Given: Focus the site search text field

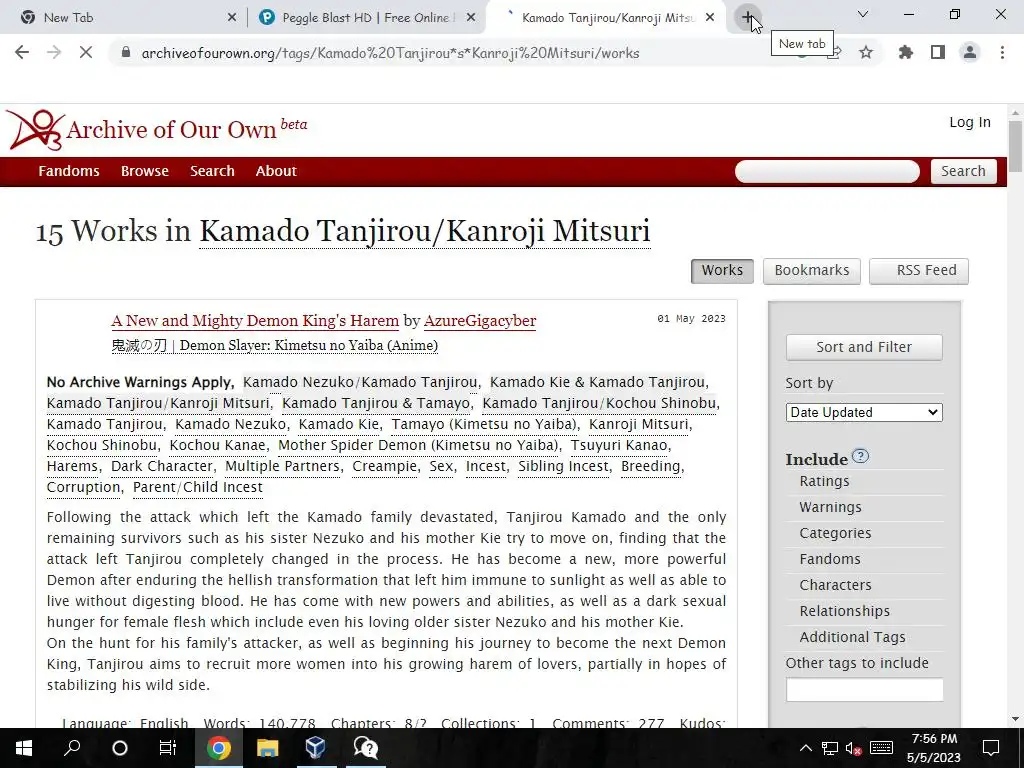Looking at the screenshot, I should pos(827,171).
